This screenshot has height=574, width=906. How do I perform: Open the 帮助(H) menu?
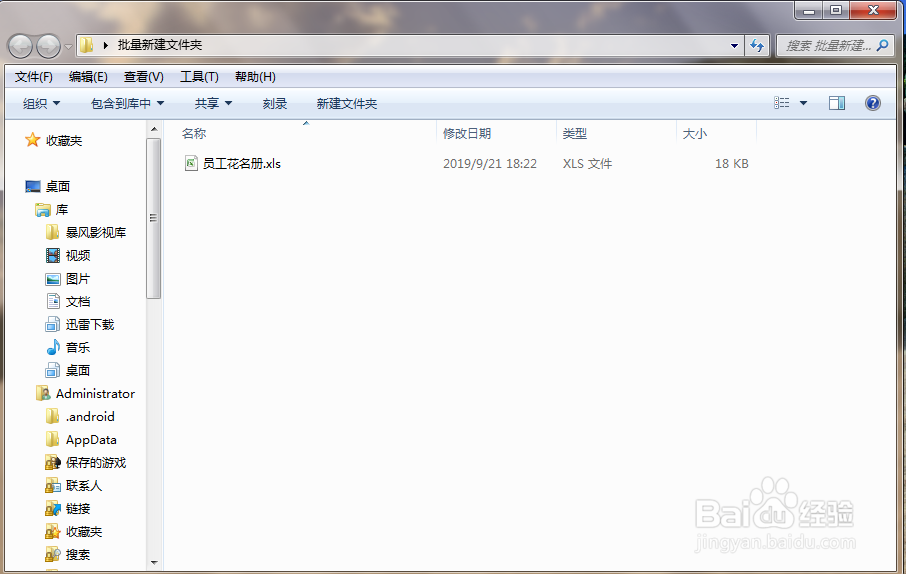click(255, 77)
